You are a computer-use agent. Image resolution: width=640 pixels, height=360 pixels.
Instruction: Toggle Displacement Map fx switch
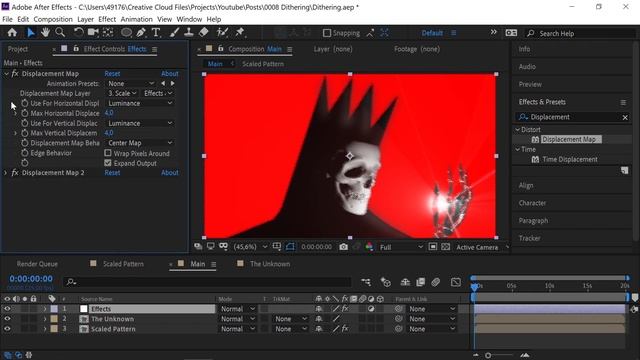tap(15, 73)
